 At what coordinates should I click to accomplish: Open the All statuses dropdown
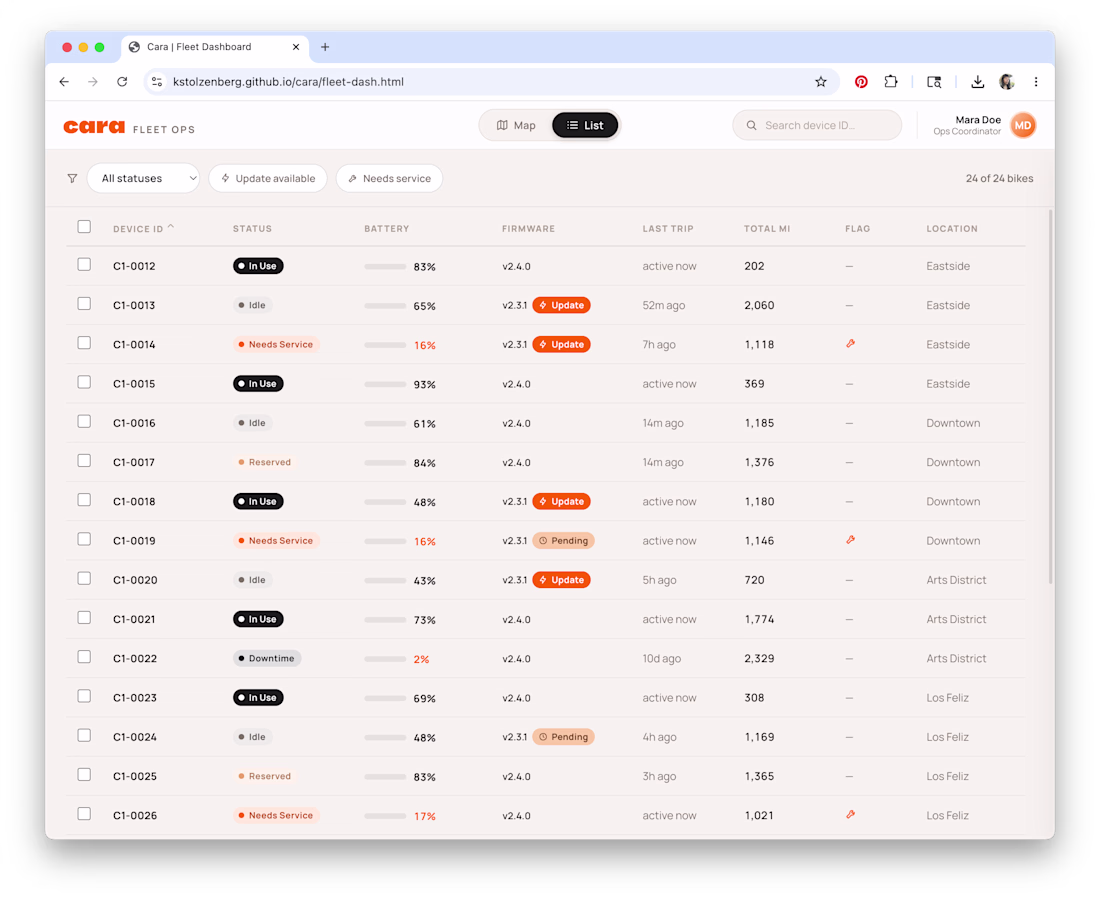[x=143, y=178]
